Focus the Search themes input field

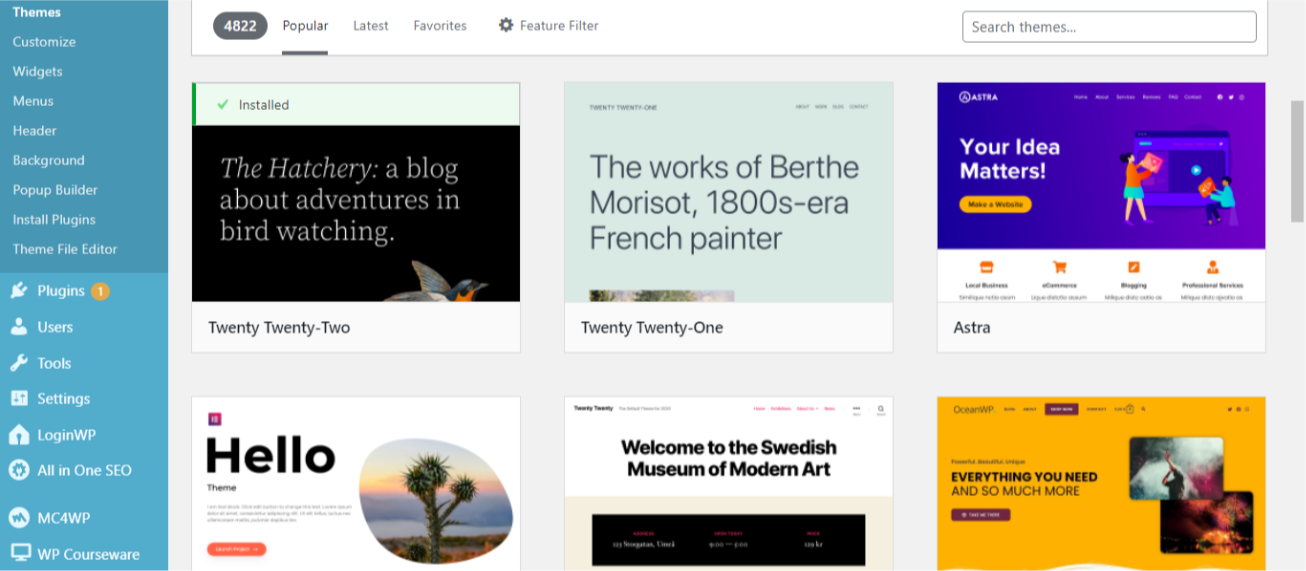coord(1109,27)
